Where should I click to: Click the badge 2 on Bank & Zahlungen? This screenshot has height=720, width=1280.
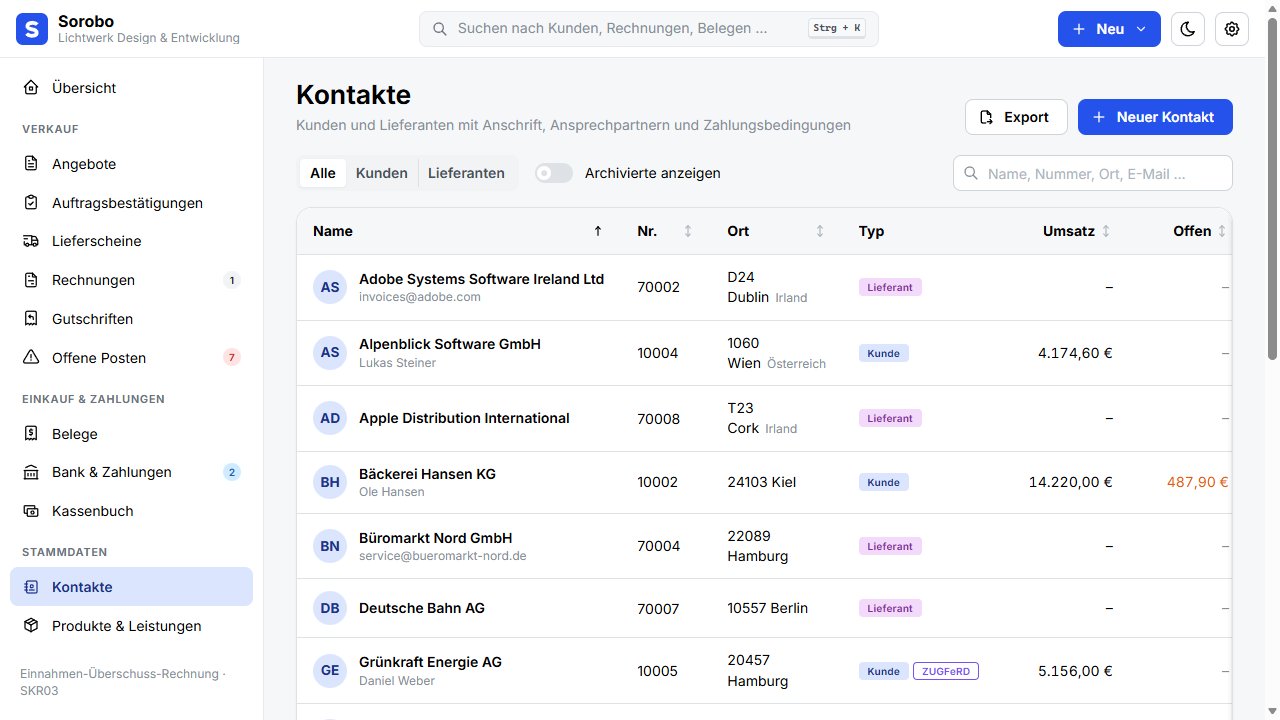(x=232, y=472)
